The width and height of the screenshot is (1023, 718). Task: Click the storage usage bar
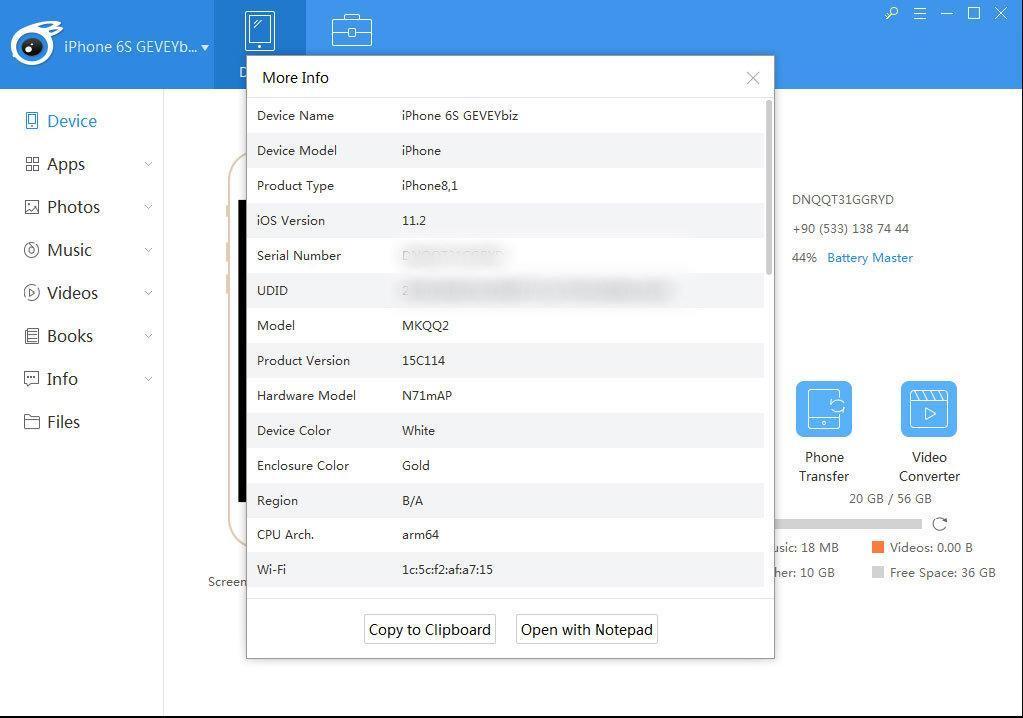click(847, 524)
